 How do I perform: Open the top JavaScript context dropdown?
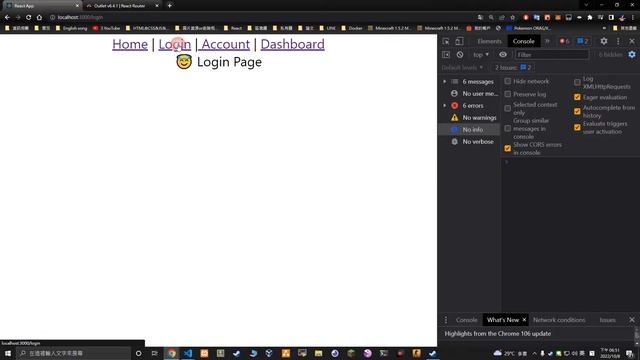pos(481,54)
